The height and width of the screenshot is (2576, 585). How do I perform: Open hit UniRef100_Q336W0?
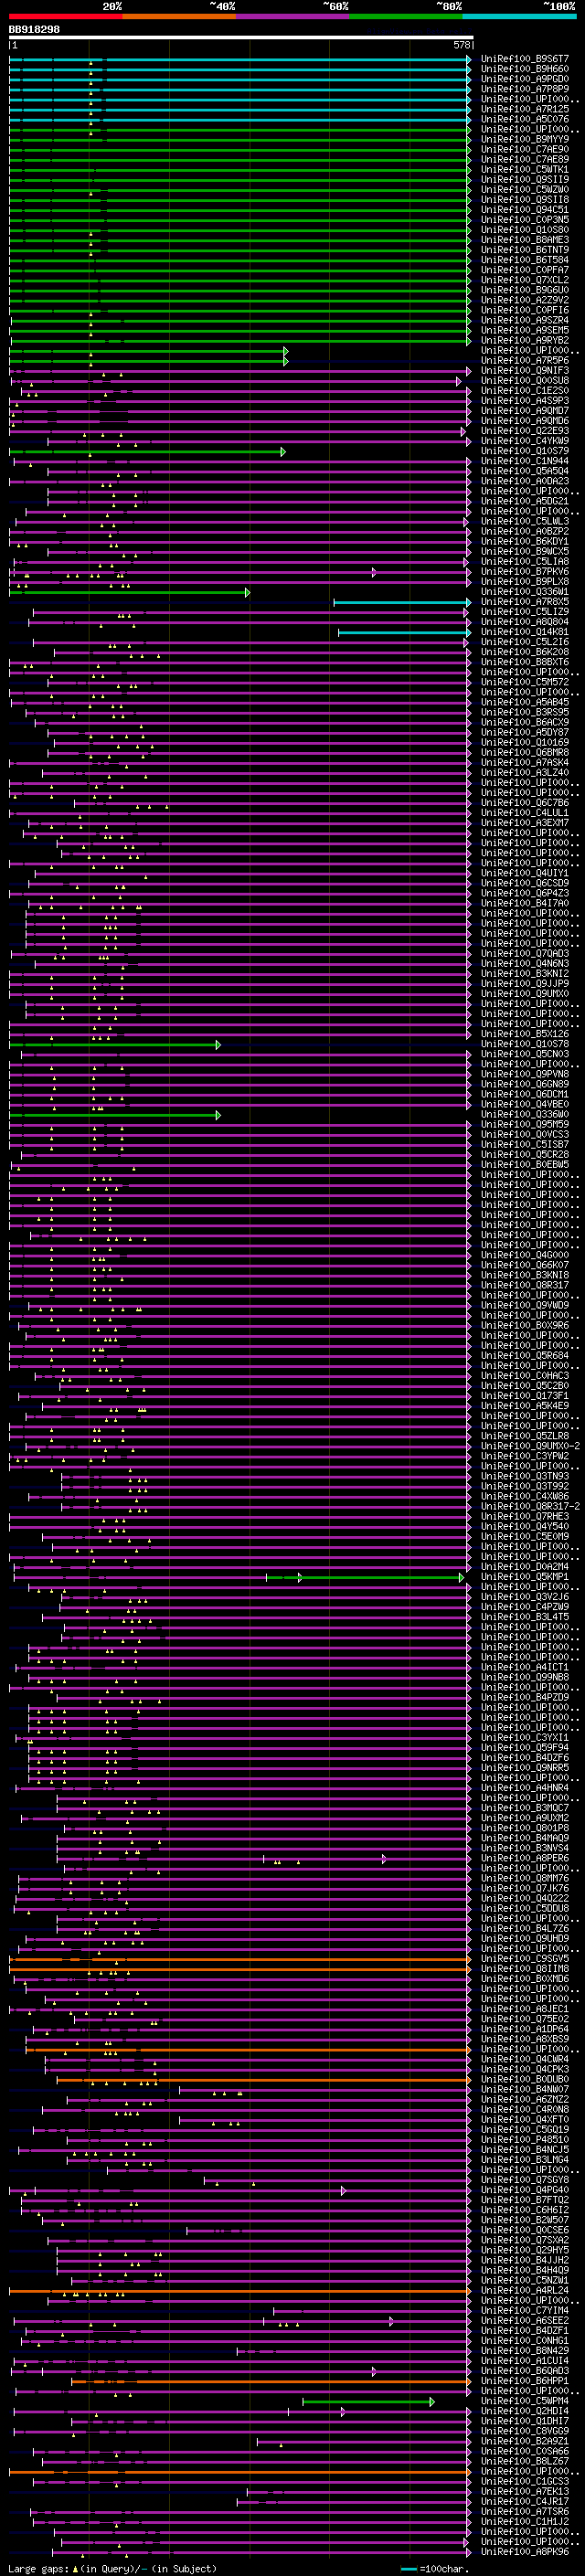(525, 1114)
